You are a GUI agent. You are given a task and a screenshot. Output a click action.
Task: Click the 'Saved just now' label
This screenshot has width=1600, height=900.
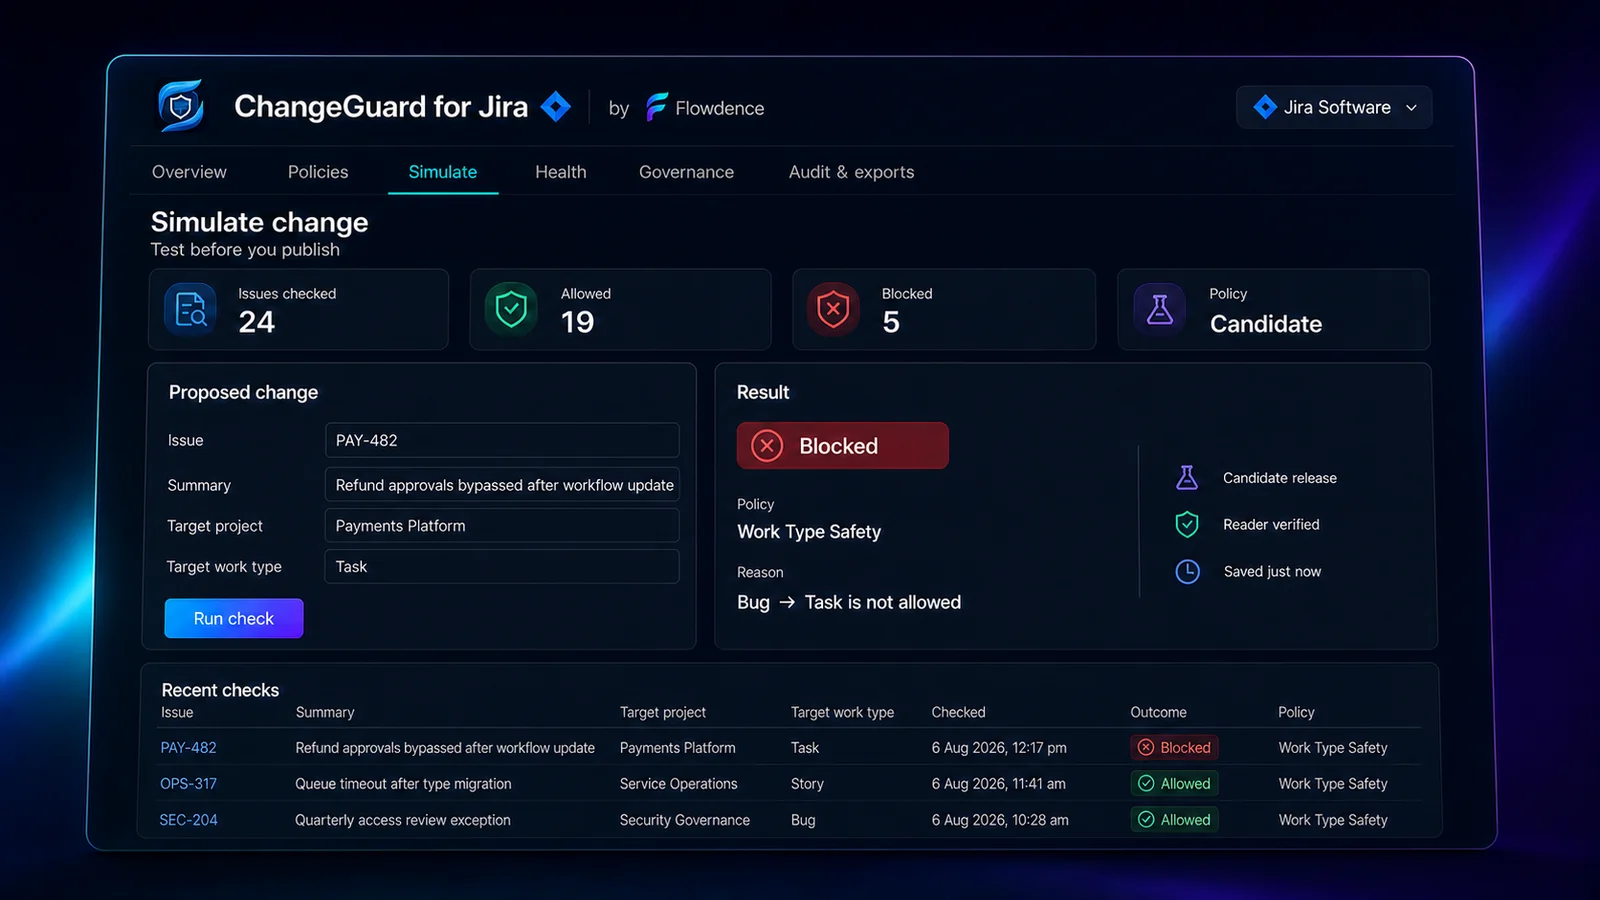tap(1272, 571)
